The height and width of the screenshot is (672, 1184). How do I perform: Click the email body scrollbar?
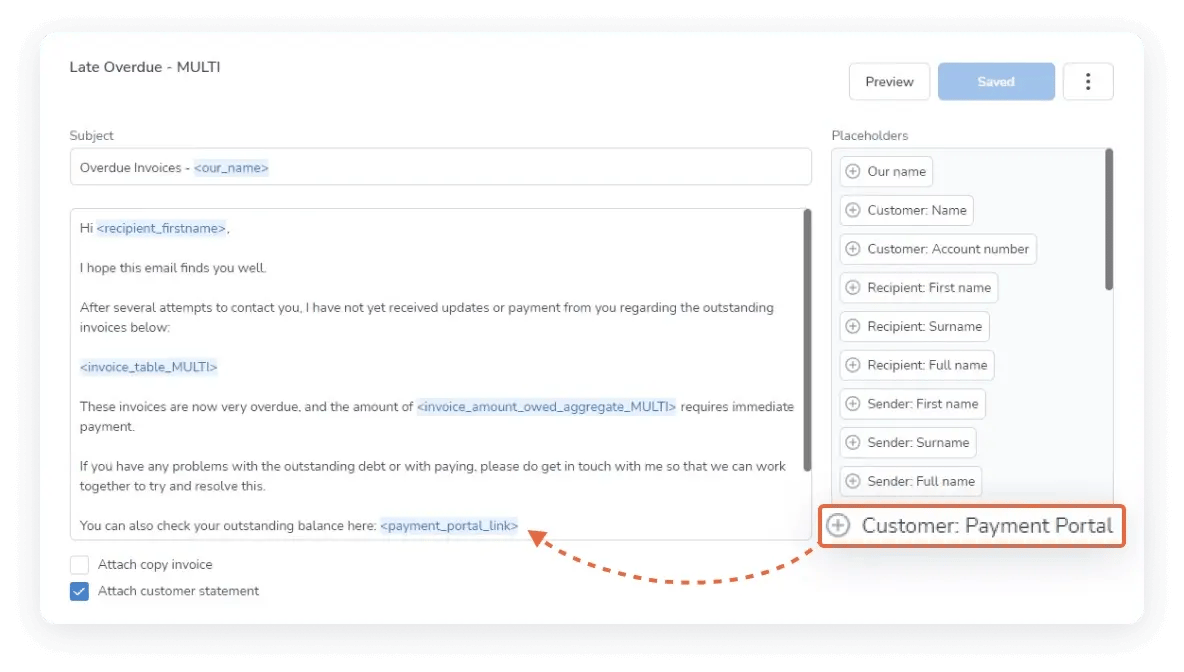(806, 340)
